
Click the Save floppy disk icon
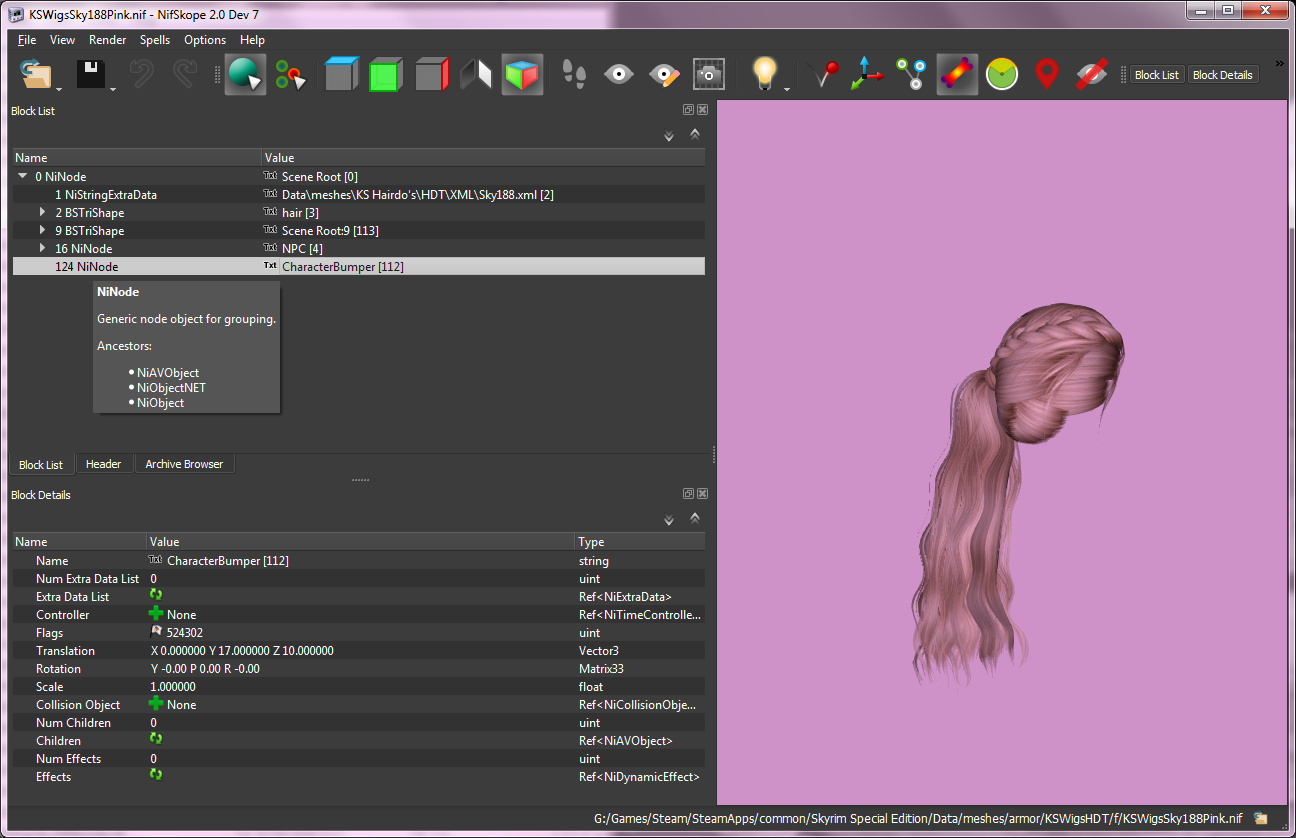pyautogui.click(x=91, y=74)
